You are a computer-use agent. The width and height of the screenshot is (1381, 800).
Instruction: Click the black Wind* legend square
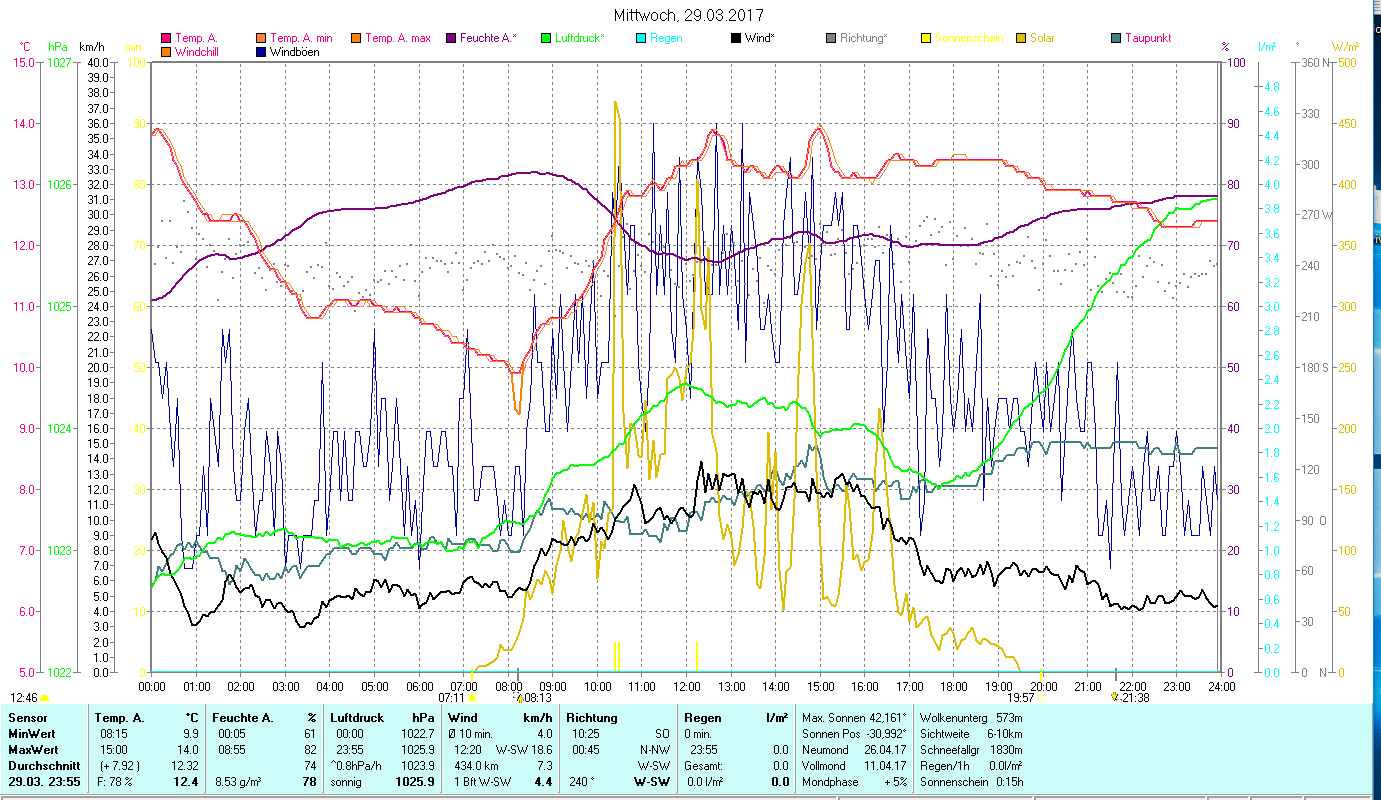click(736, 39)
